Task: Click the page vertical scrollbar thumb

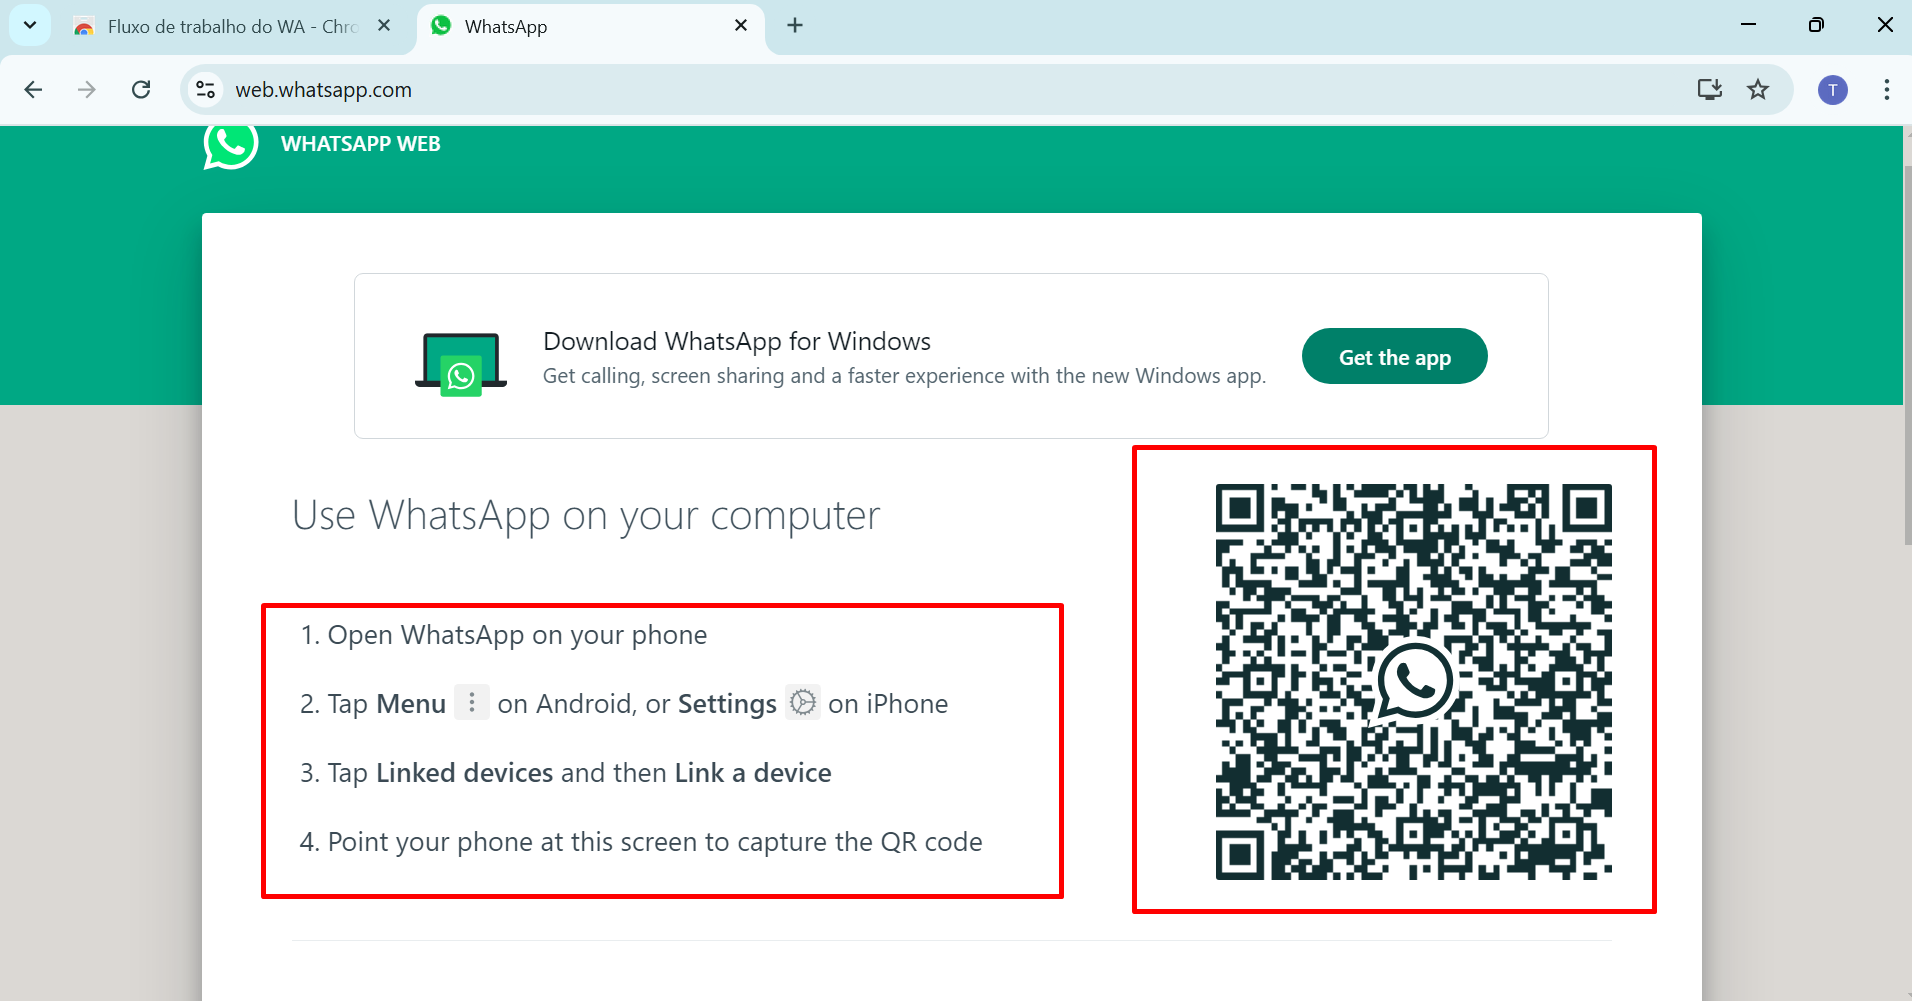Action: [x=1906, y=355]
